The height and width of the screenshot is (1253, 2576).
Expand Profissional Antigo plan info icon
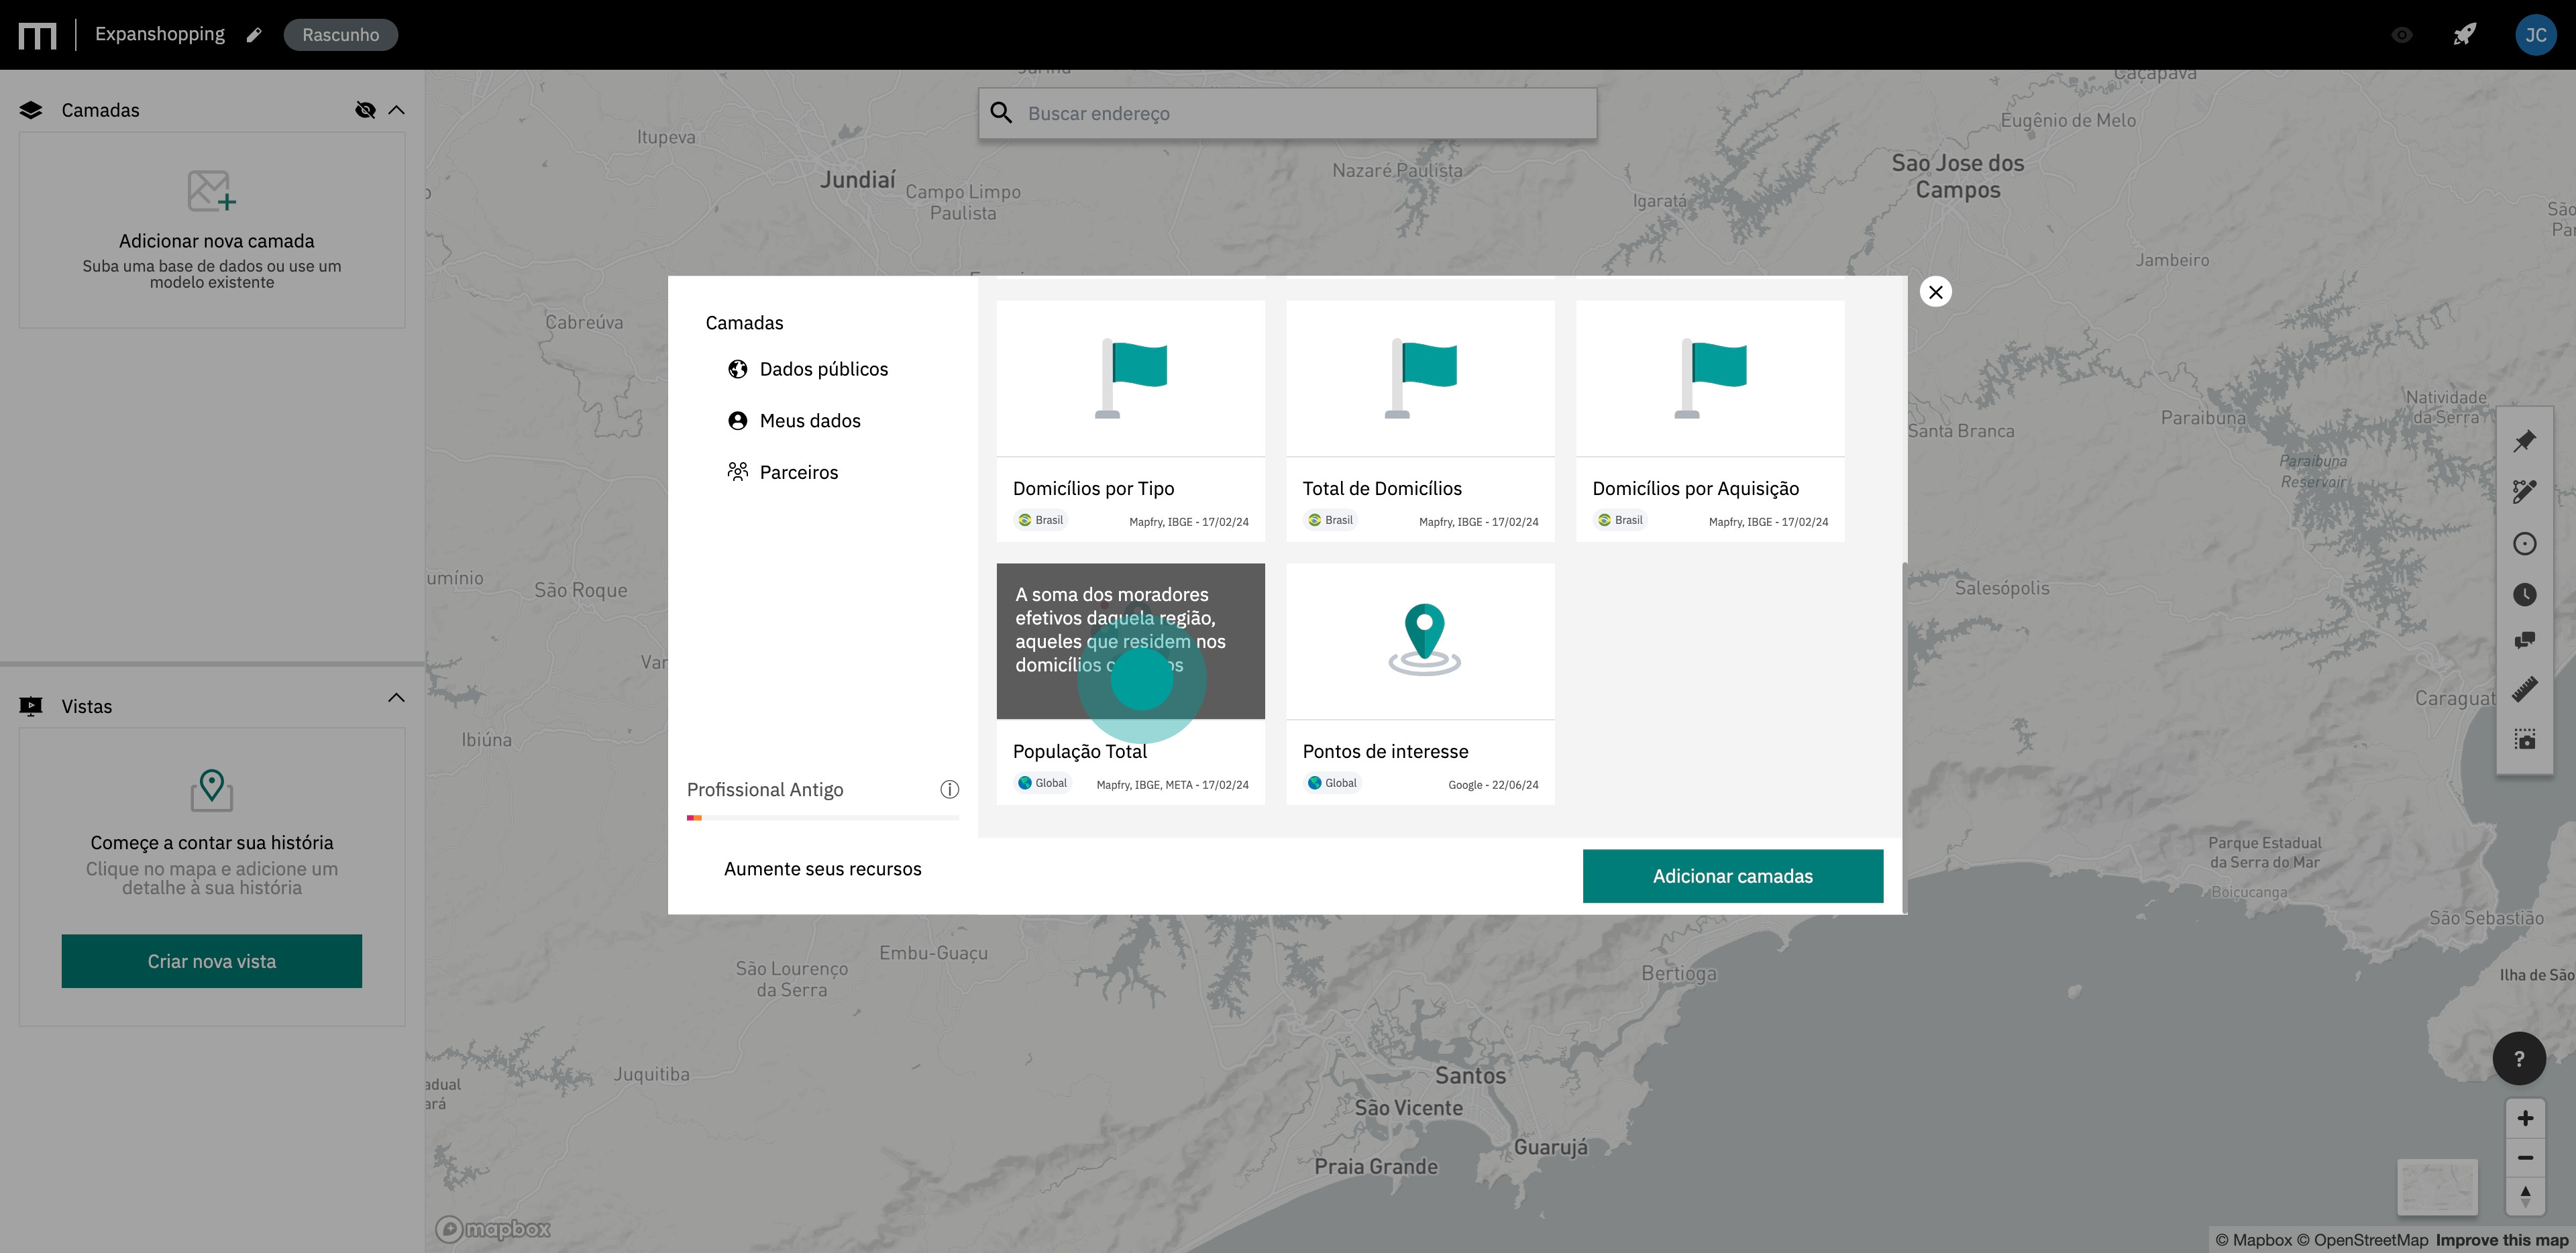click(949, 789)
